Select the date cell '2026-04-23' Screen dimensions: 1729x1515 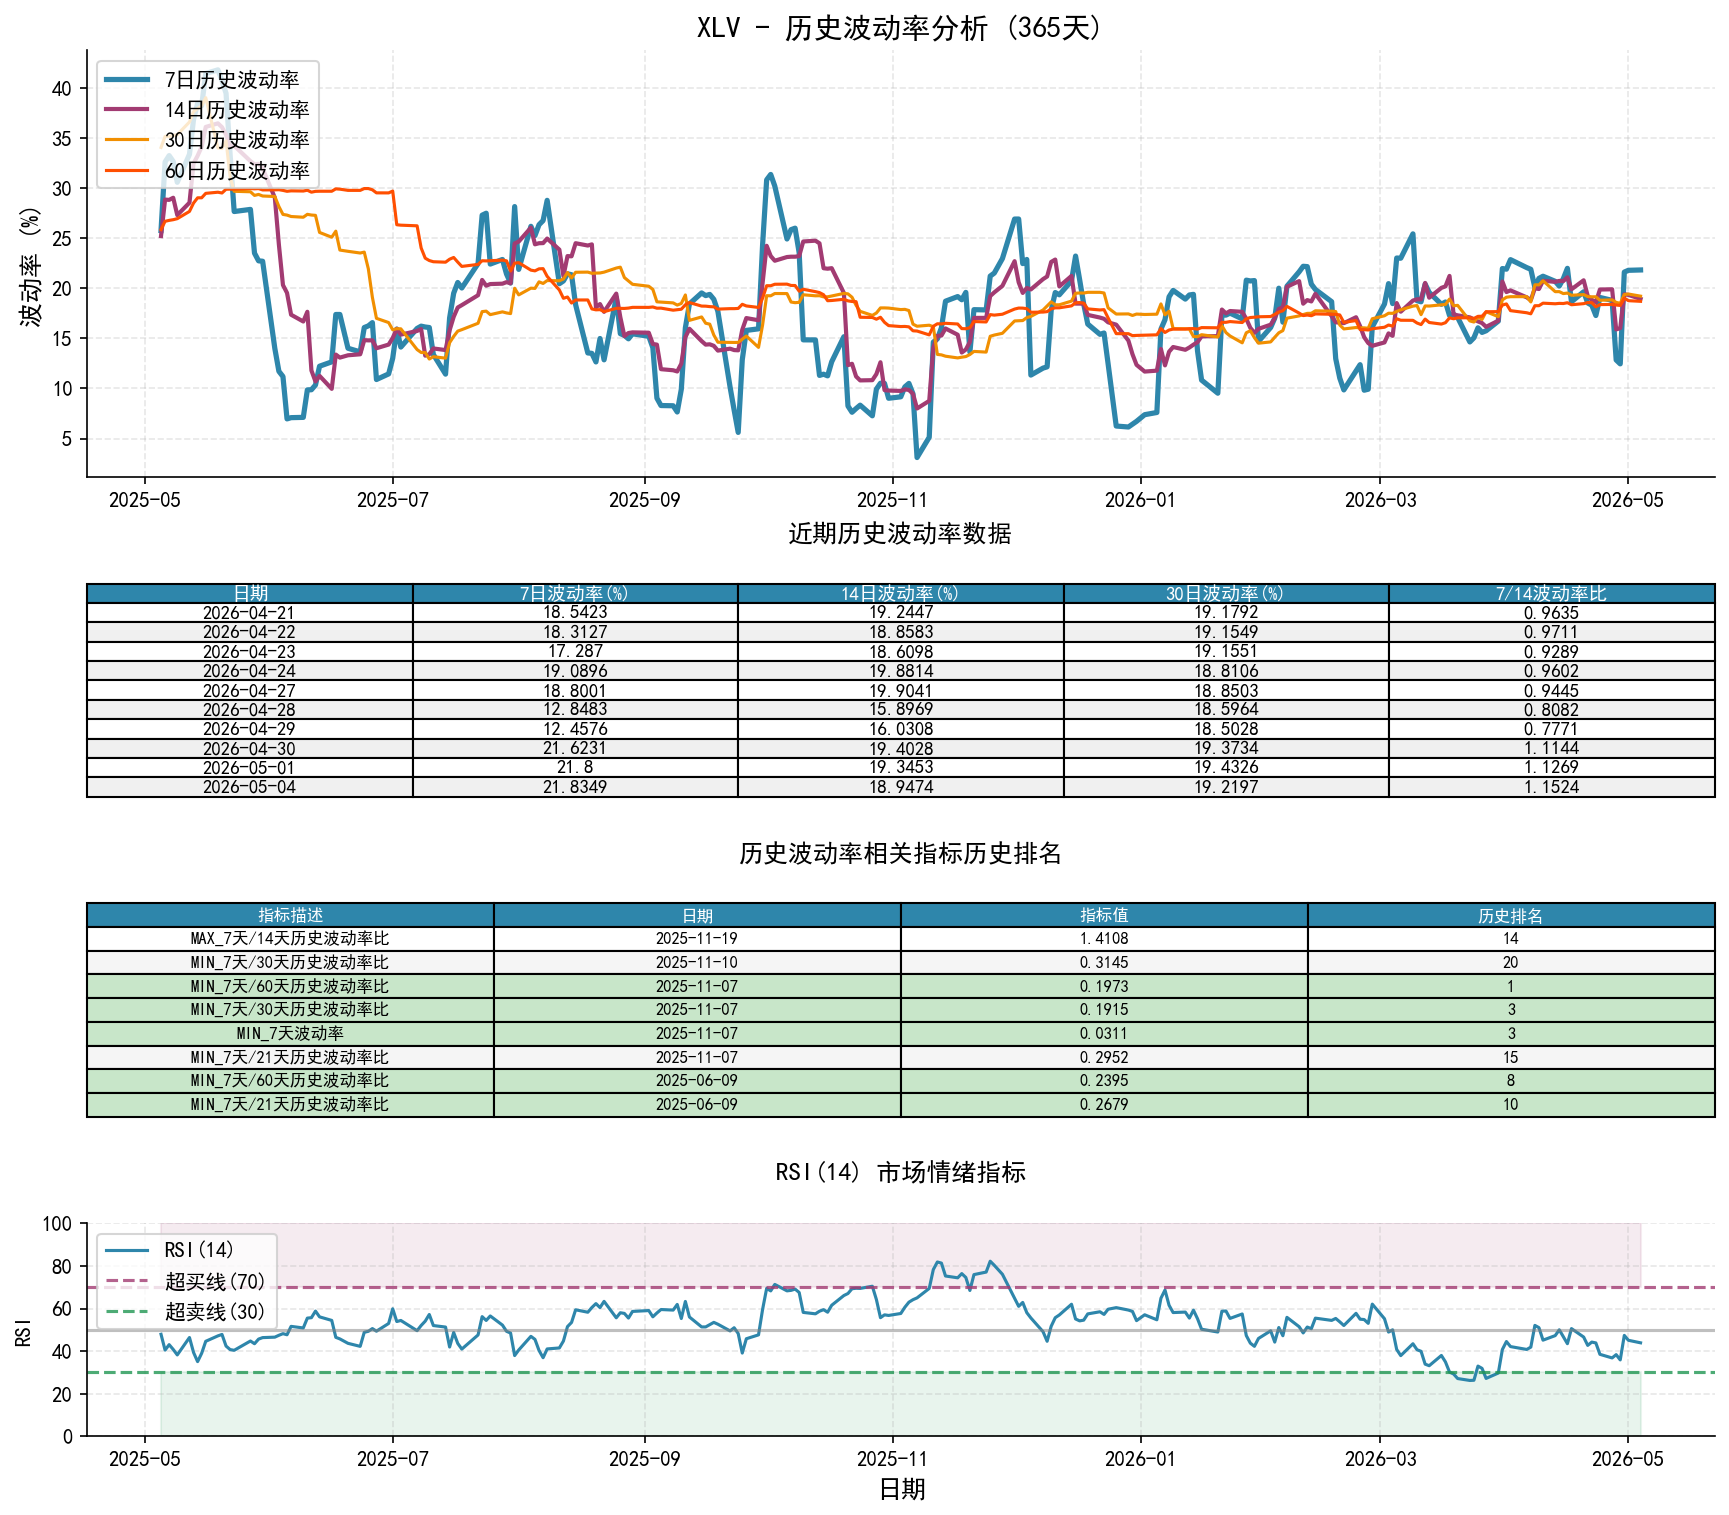250,651
